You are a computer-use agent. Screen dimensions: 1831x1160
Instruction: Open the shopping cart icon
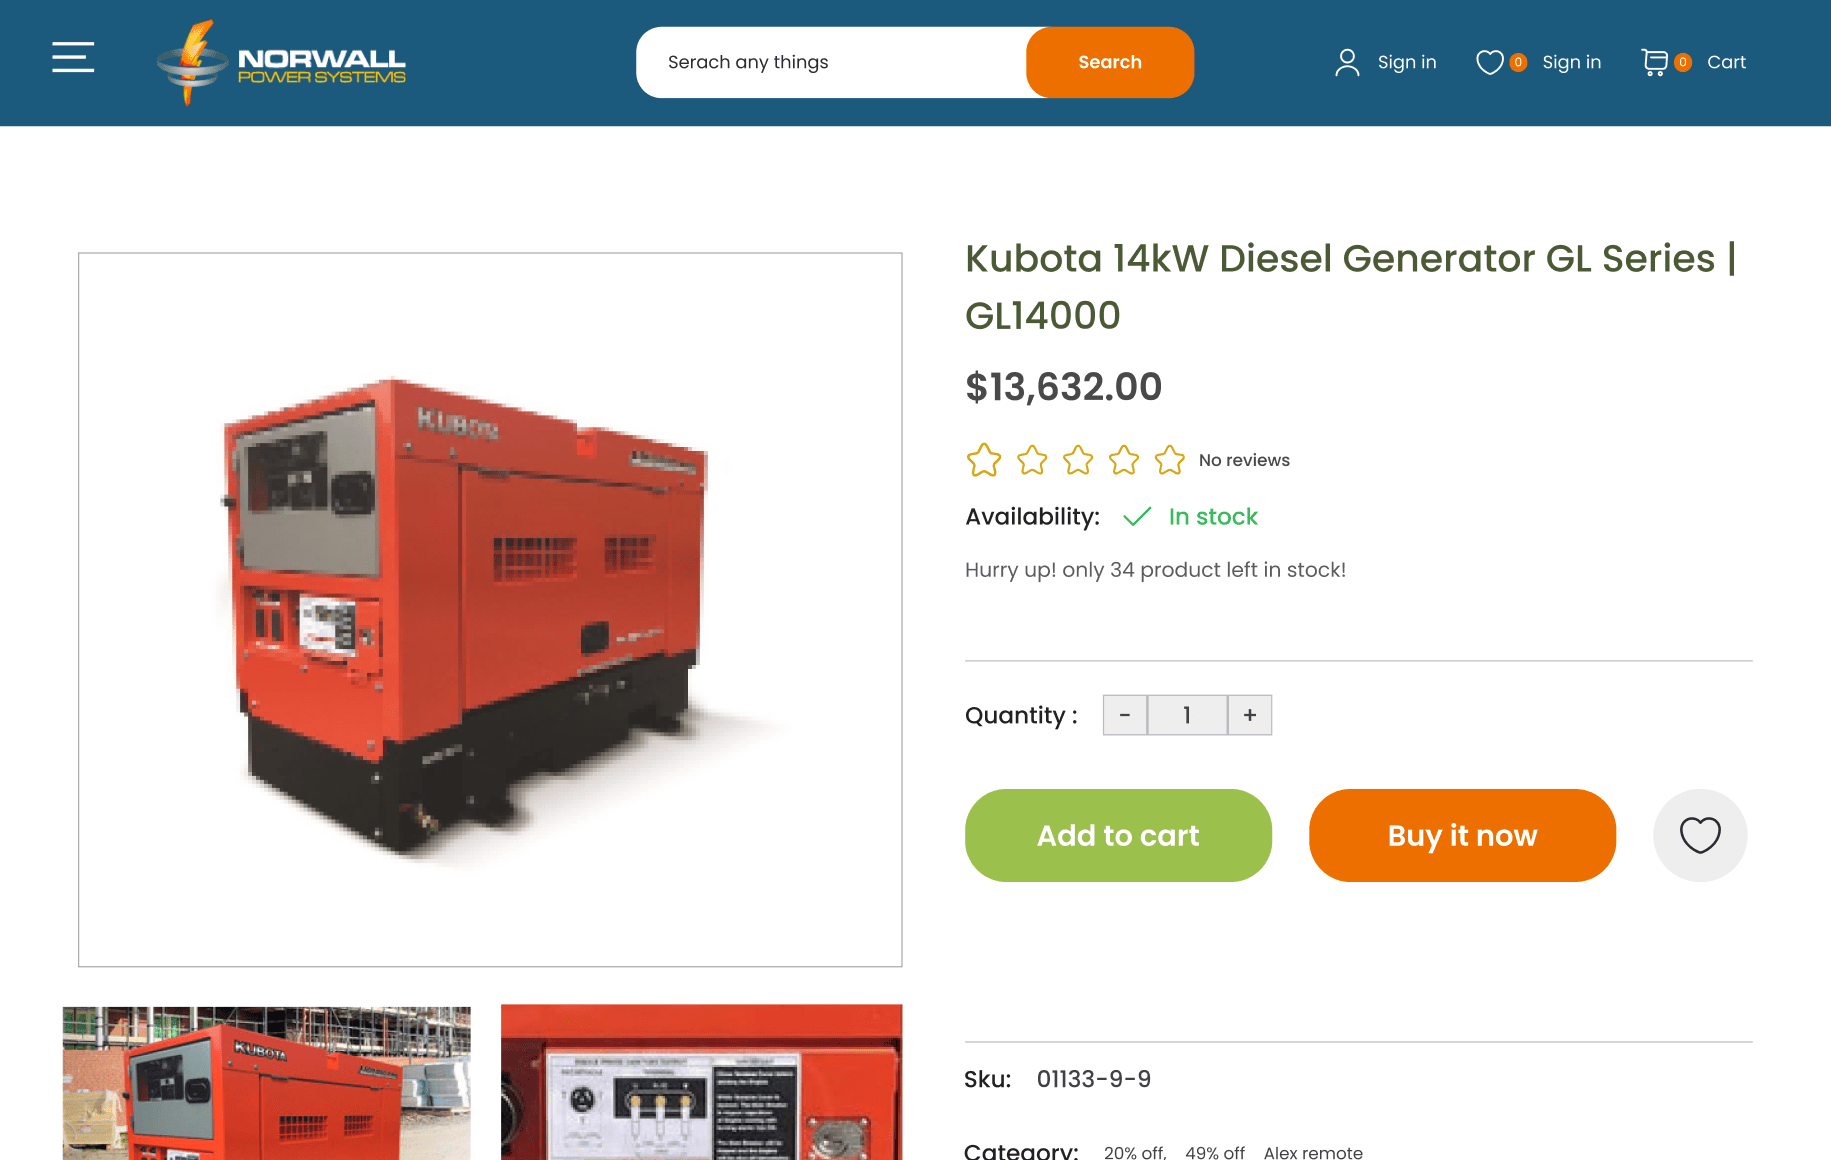(1654, 62)
